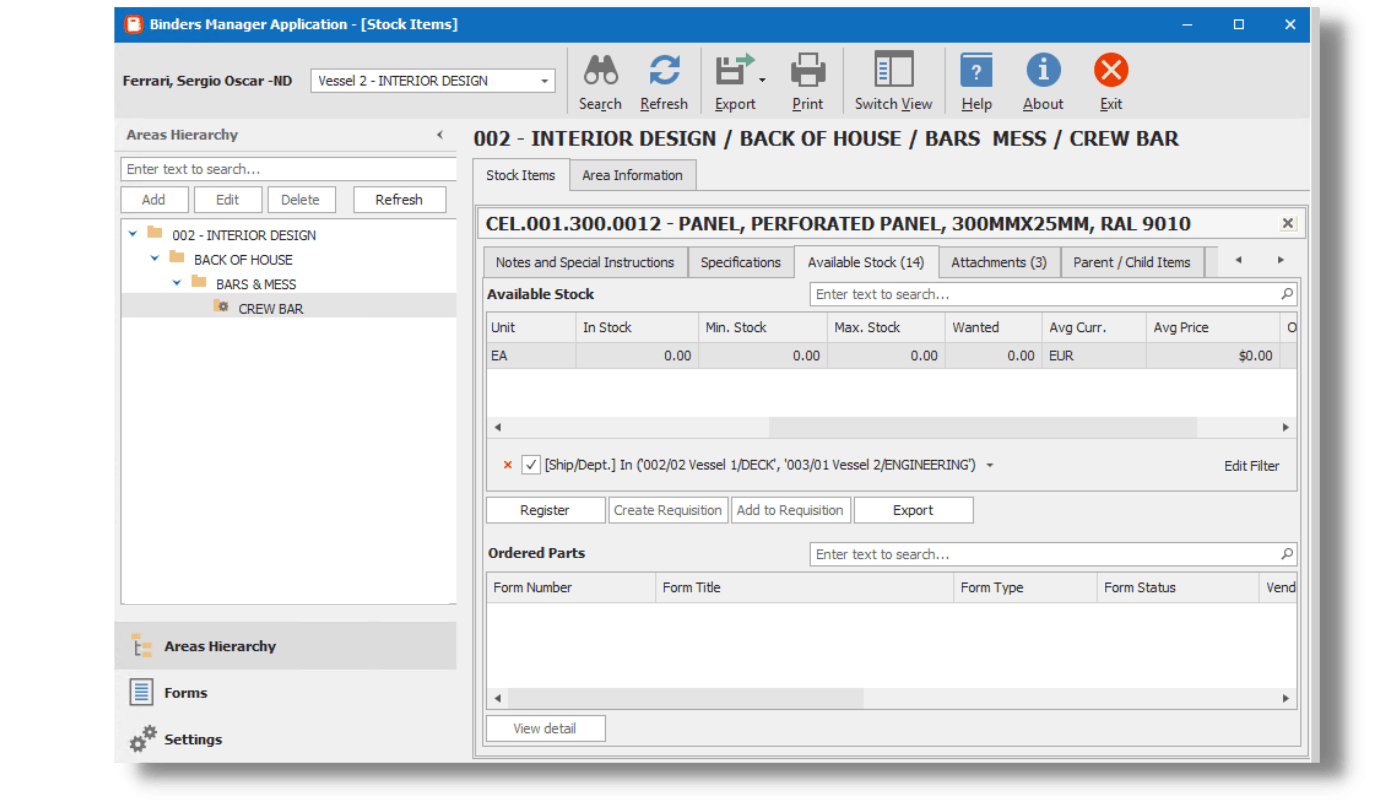Open the Settings panel in sidebar

(192, 739)
